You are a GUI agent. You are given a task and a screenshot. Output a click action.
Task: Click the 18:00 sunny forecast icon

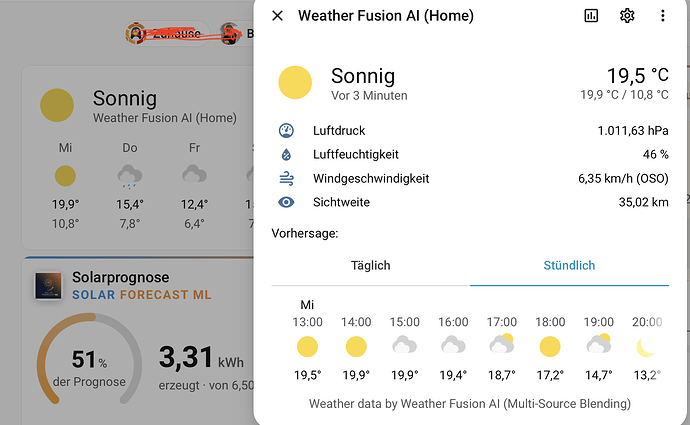click(550, 347)
